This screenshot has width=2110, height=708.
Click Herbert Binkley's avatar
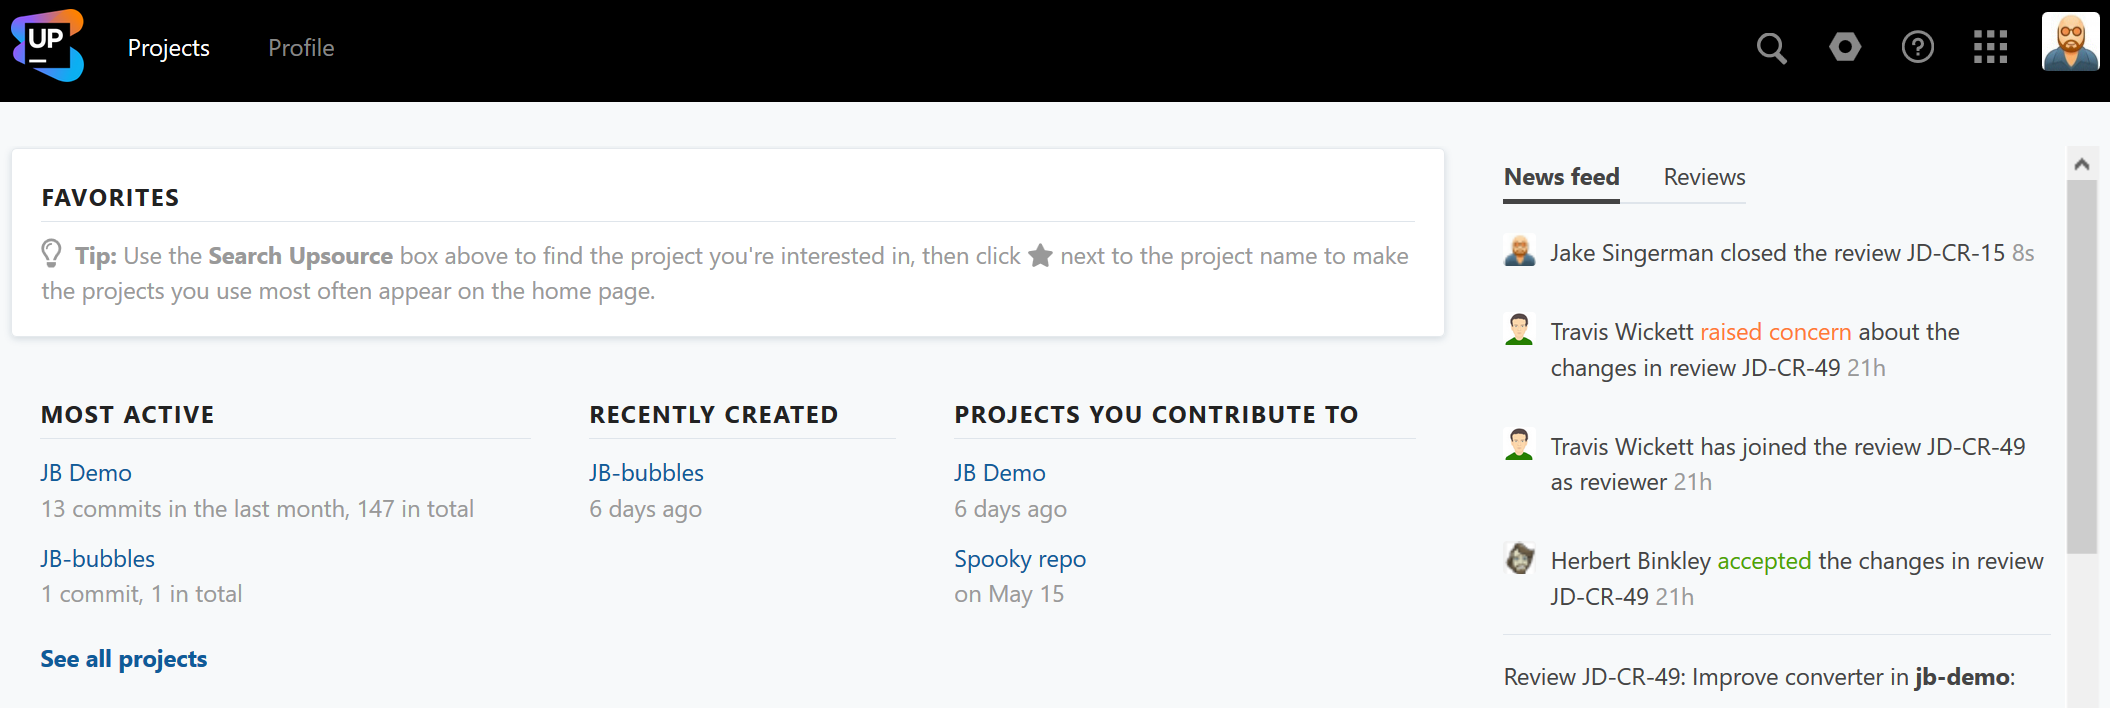[1520, 560]
